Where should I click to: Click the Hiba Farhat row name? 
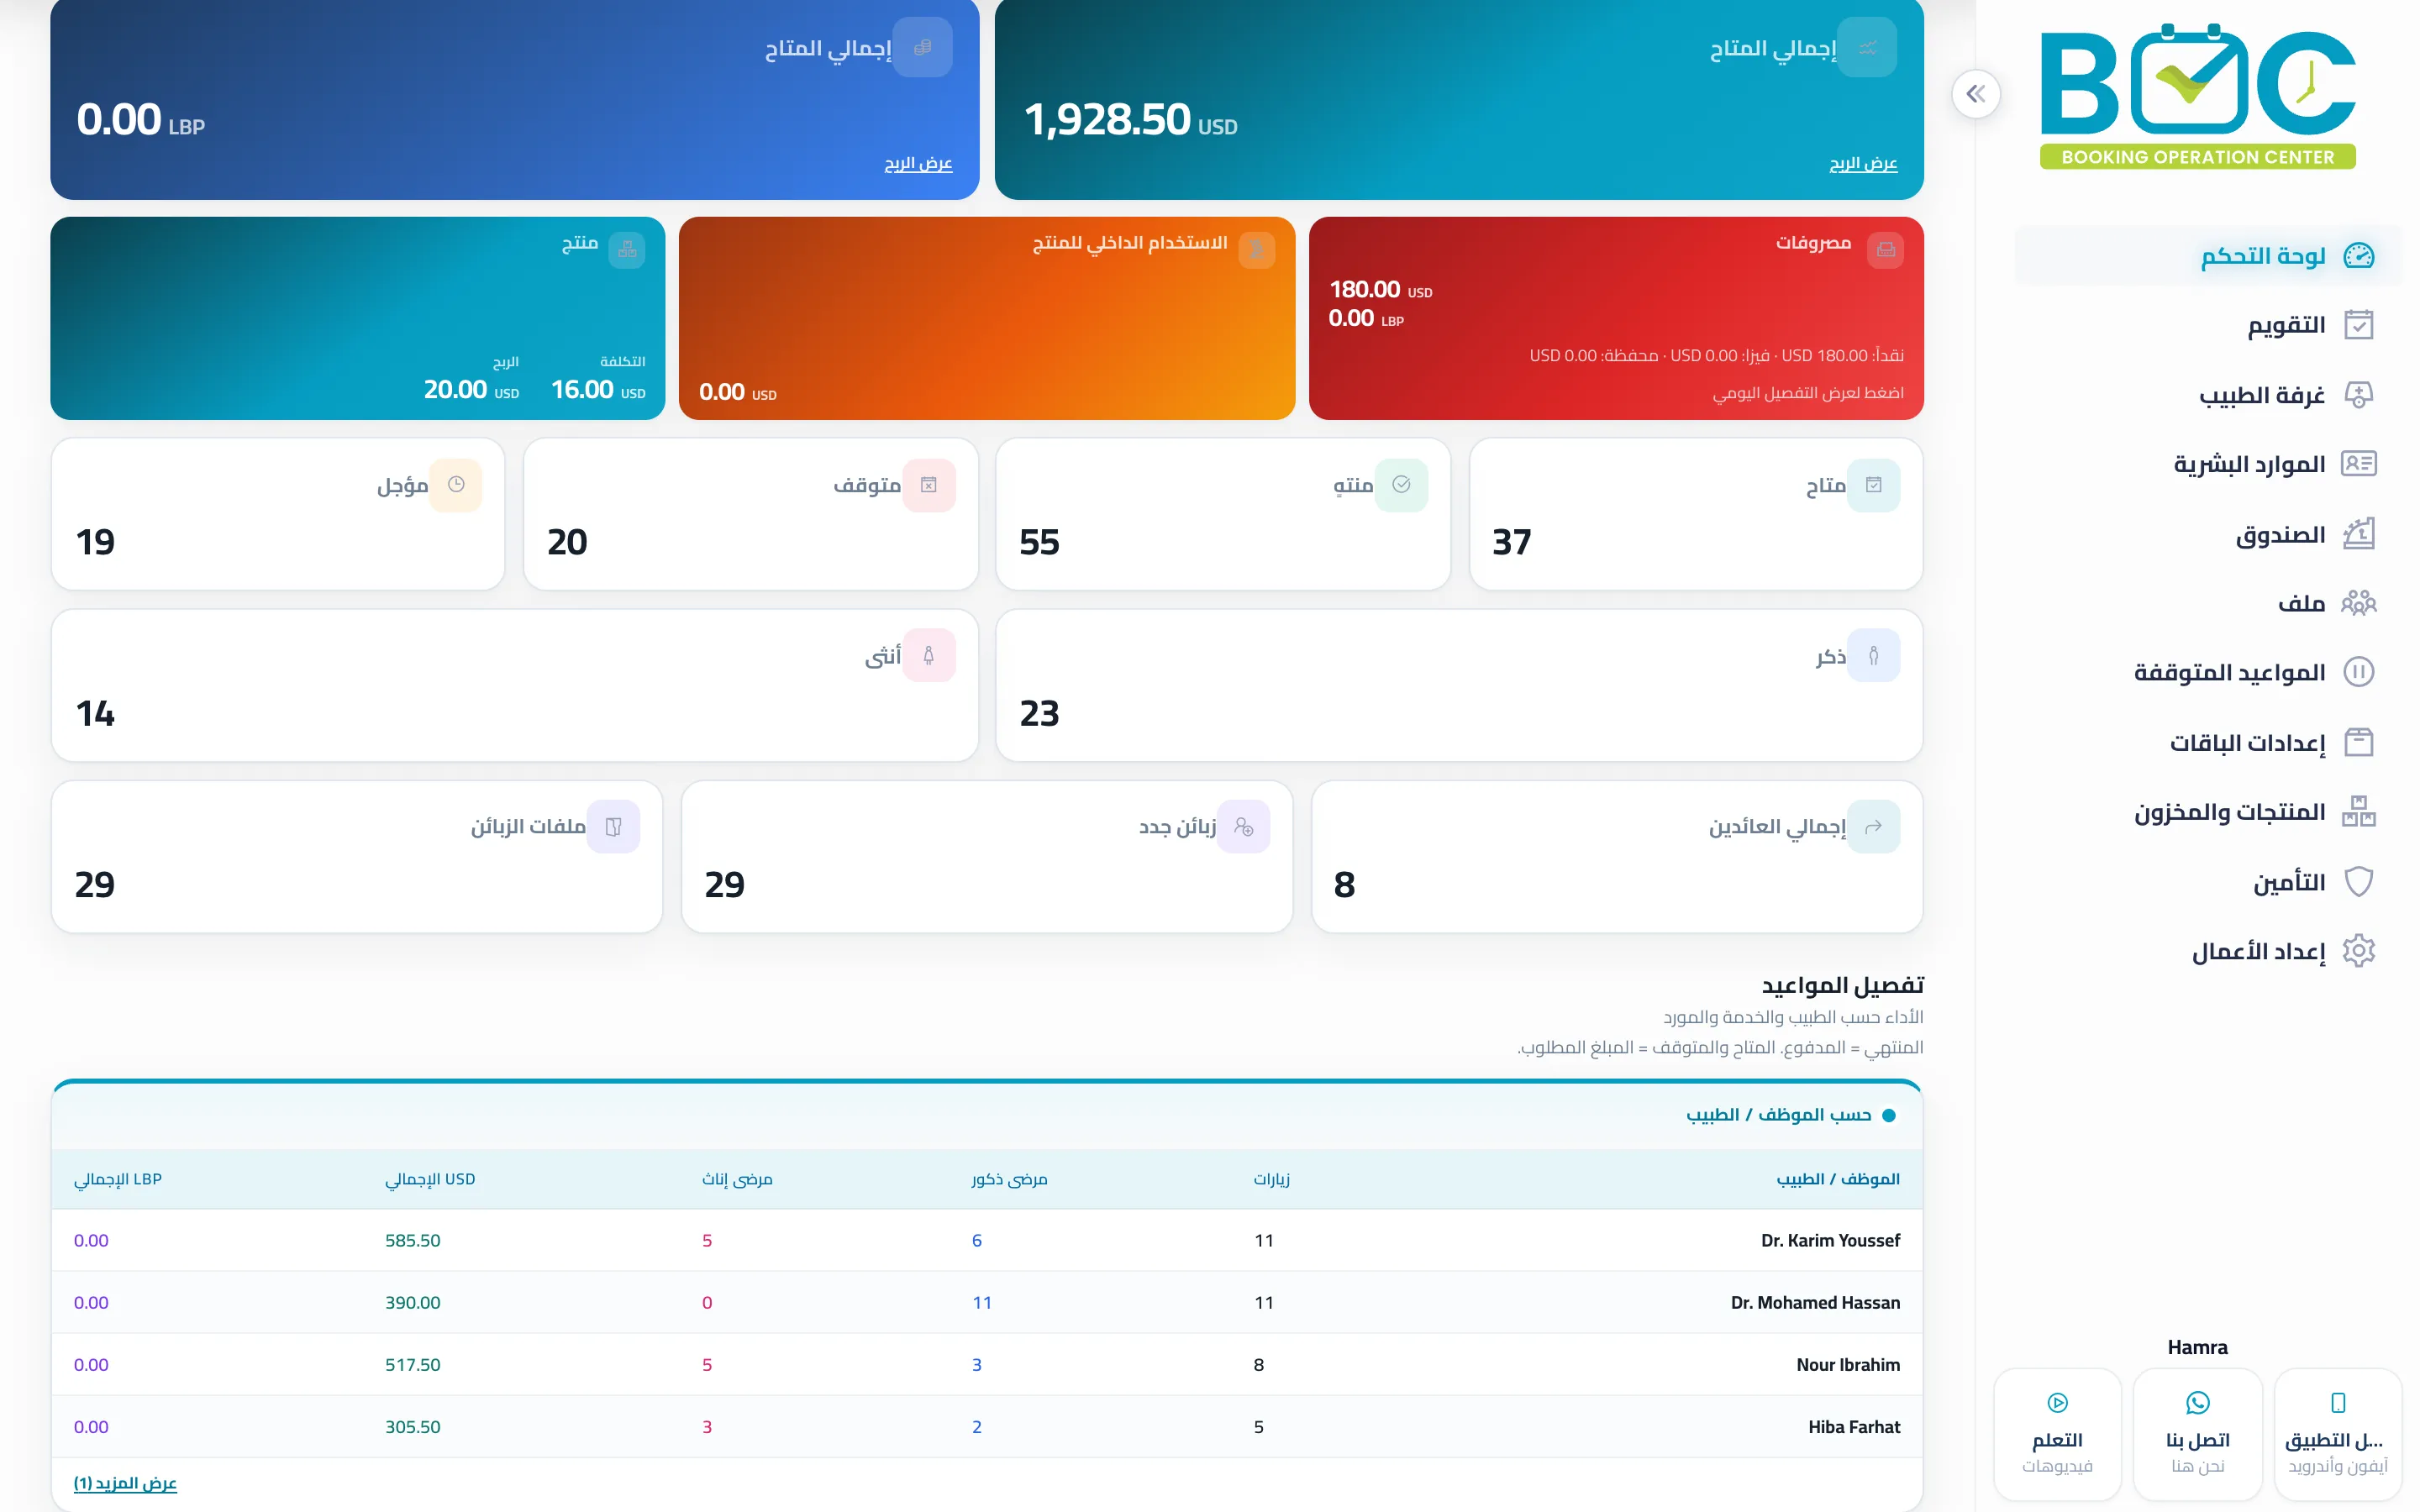click(1854, 1427)
